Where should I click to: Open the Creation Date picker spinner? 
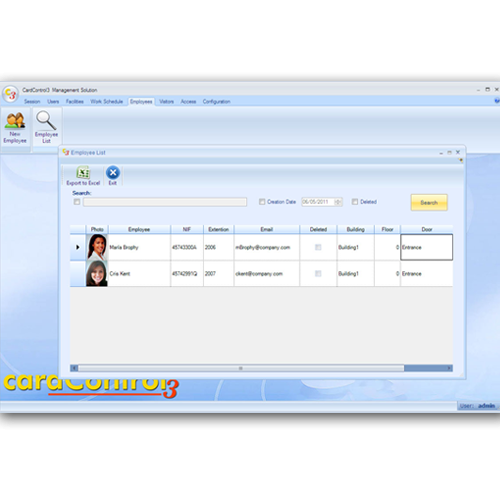338,202
